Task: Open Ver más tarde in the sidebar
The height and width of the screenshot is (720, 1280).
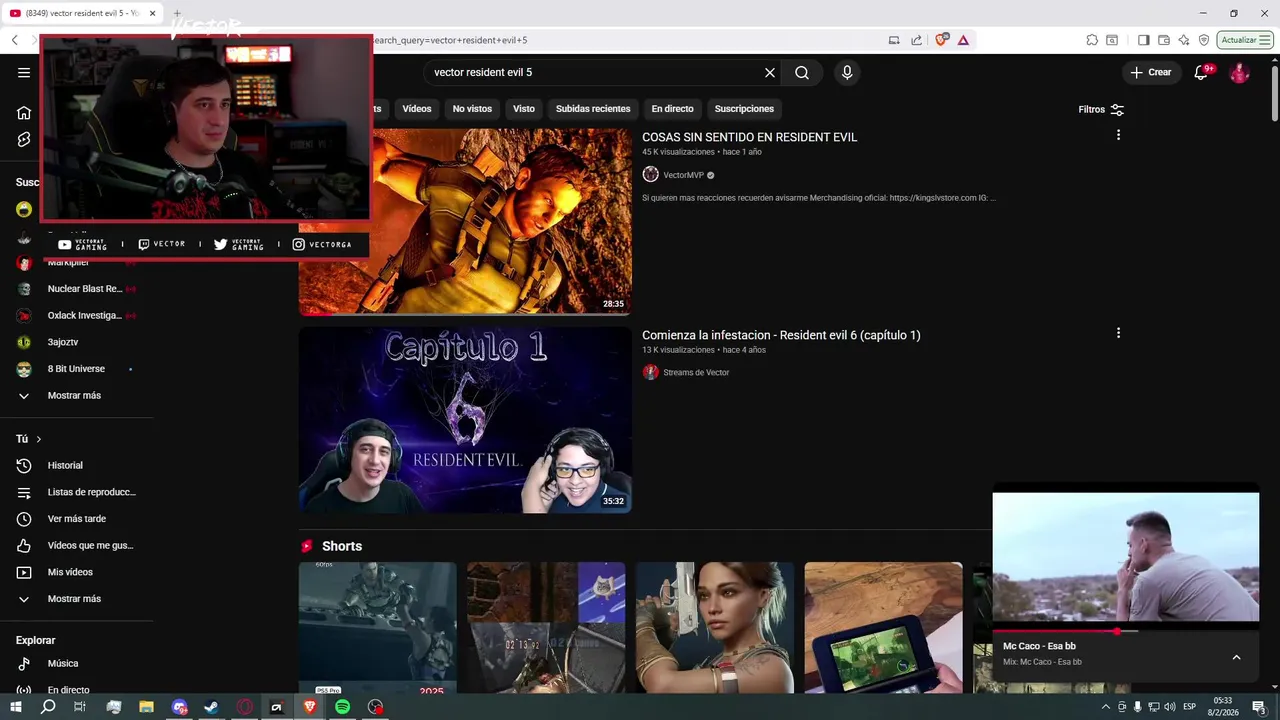Action: coord(77,519)
